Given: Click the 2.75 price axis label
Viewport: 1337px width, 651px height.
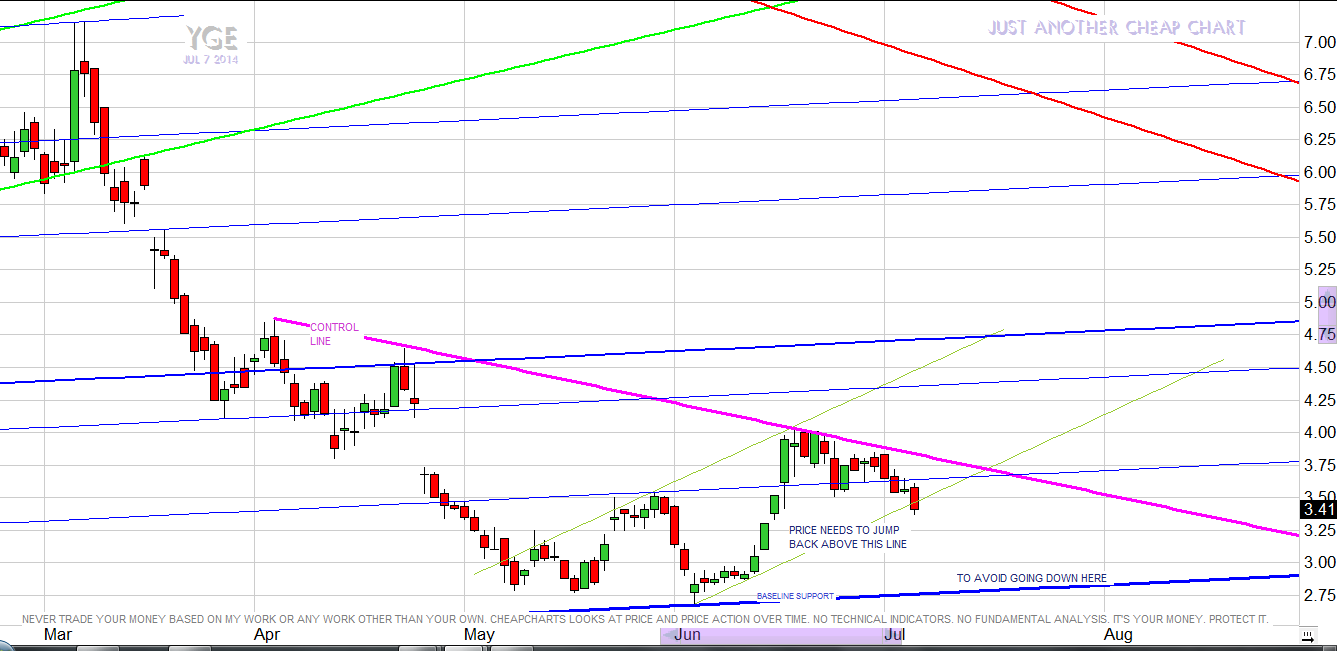Looking at the screenshot, I should pyautogui.click(x=1319, y=595).
